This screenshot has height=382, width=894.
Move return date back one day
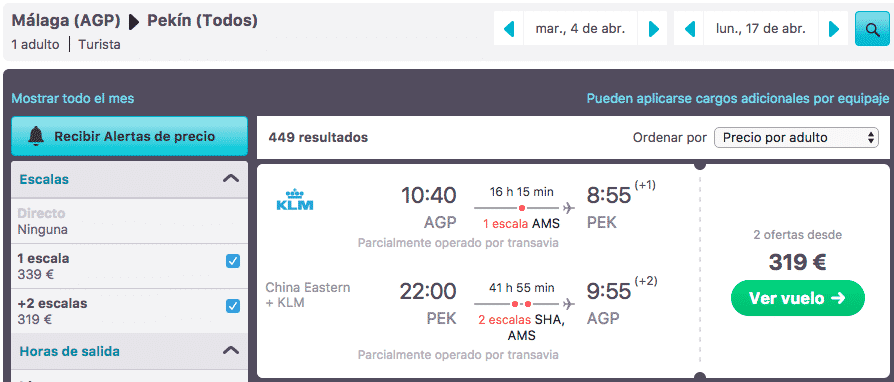click(689, 29)
